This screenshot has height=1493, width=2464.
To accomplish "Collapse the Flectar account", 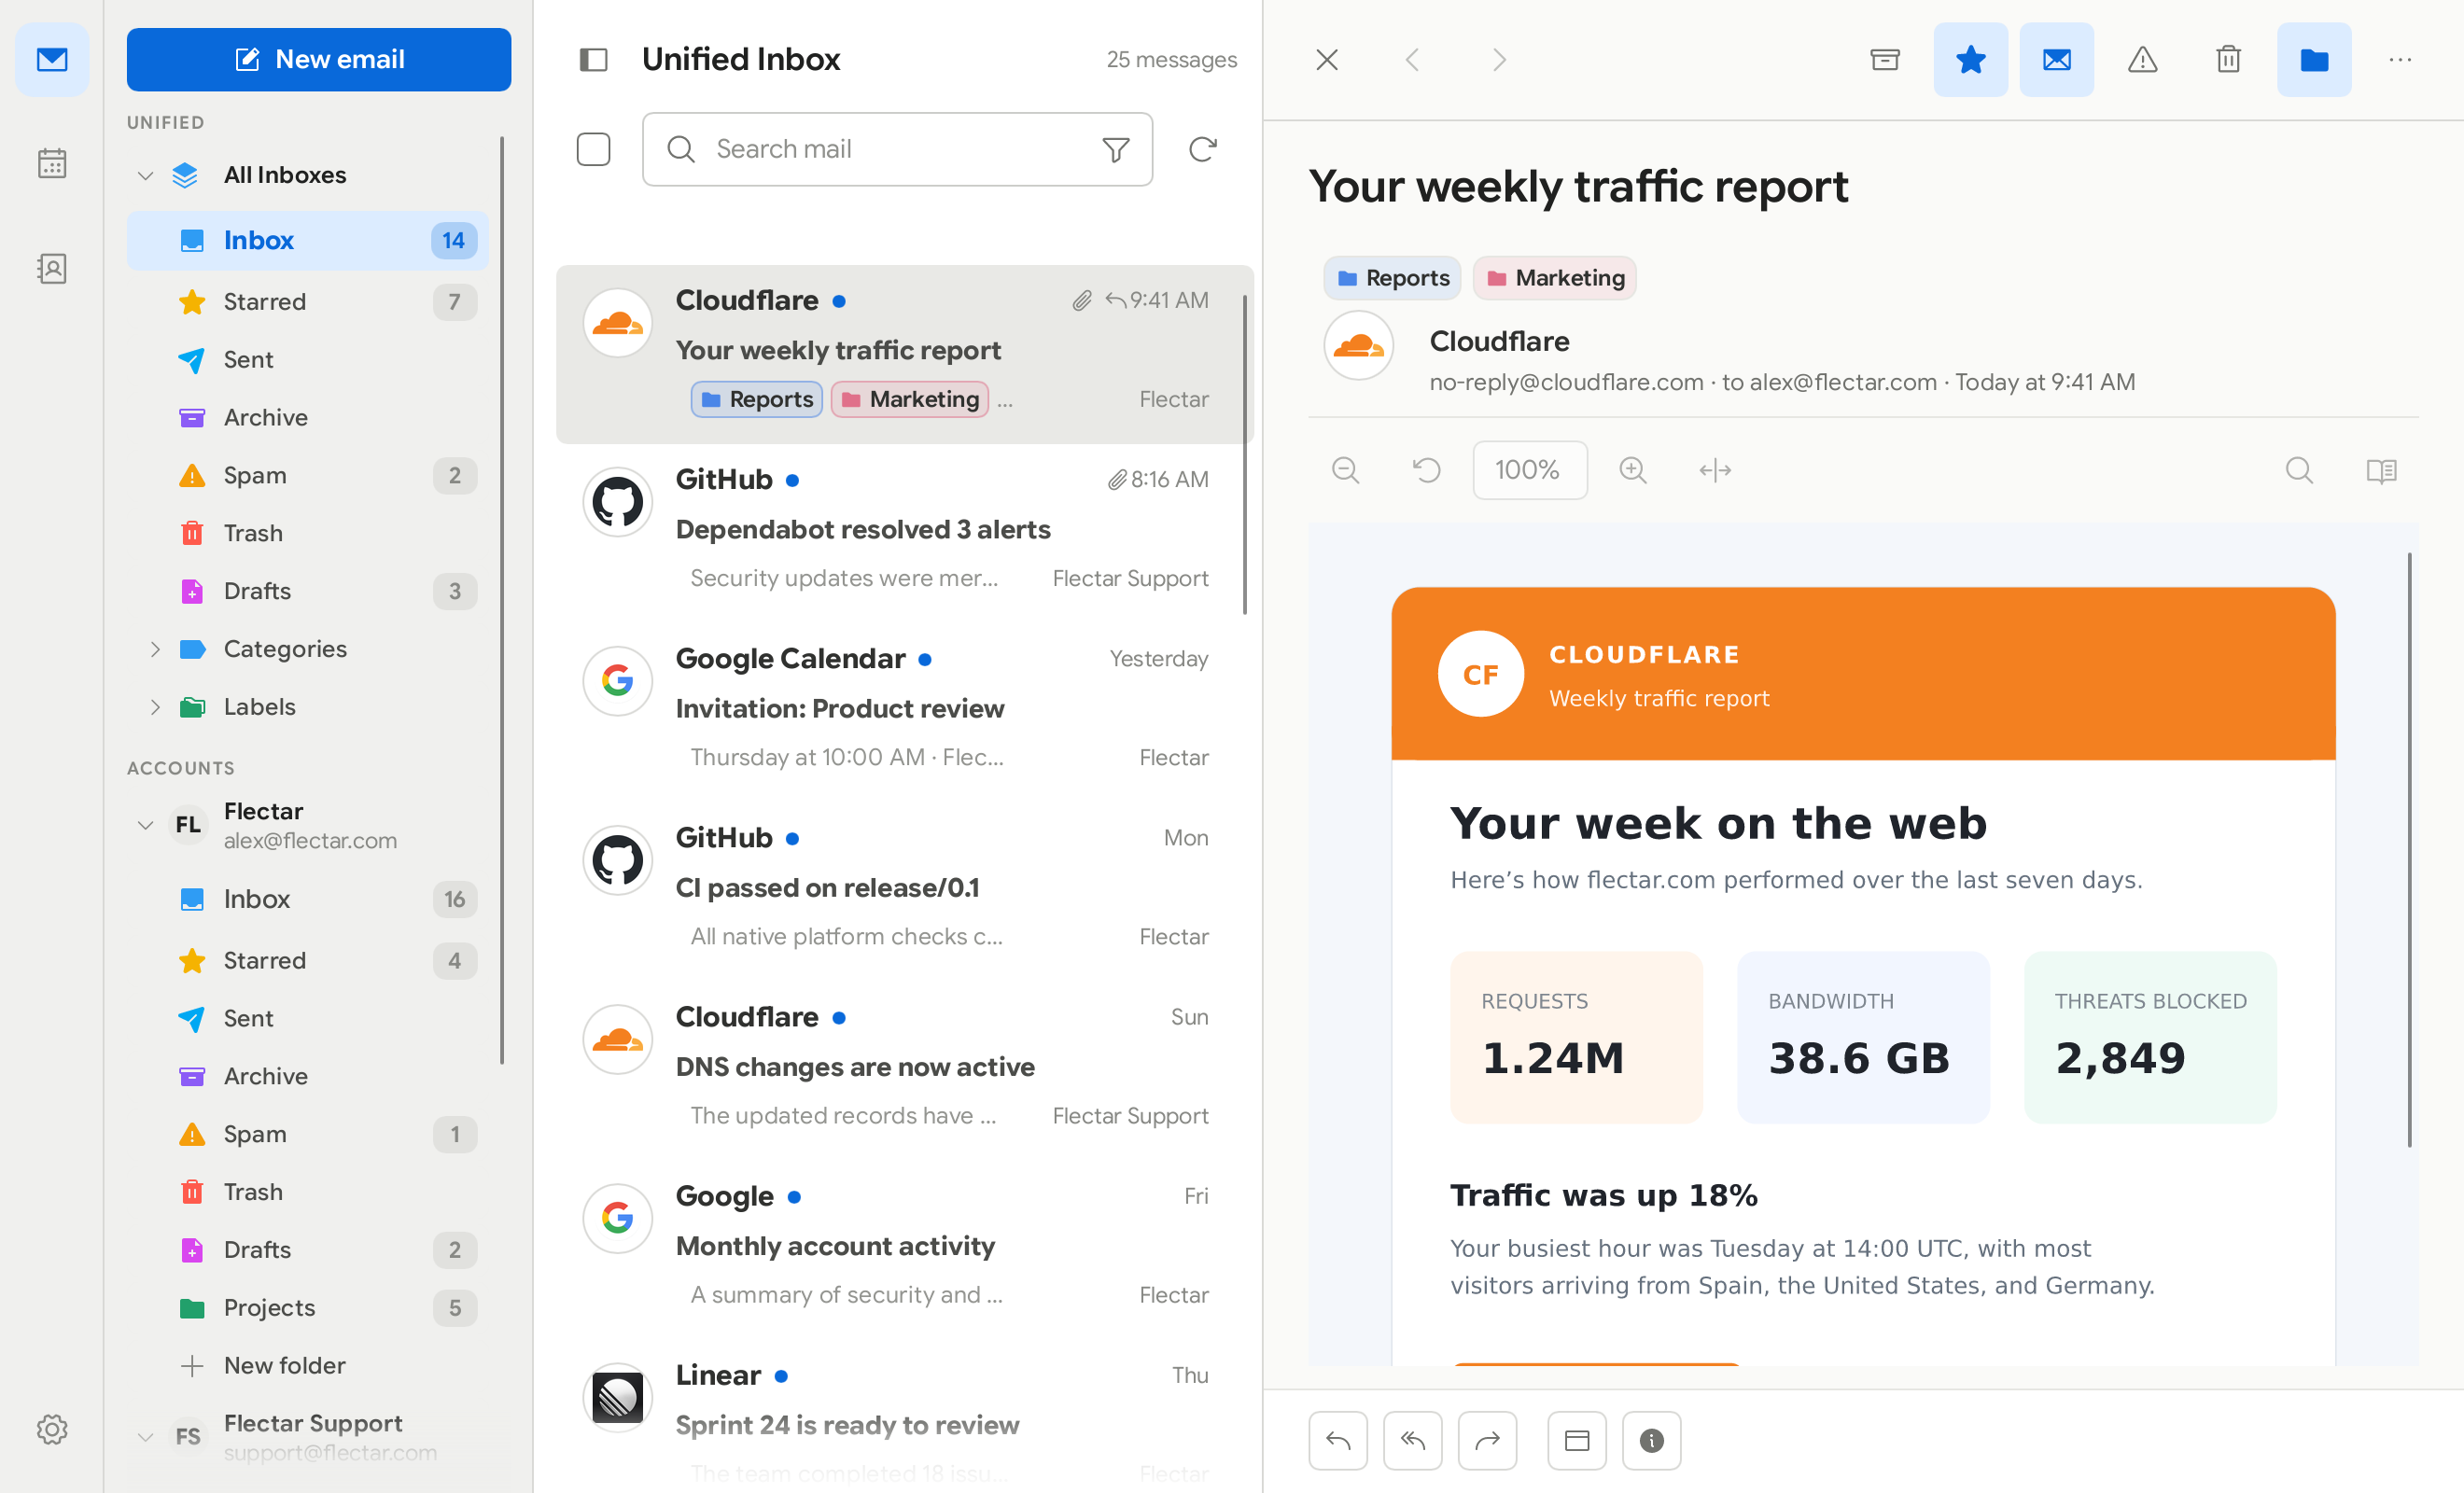I will coord(146,825).
